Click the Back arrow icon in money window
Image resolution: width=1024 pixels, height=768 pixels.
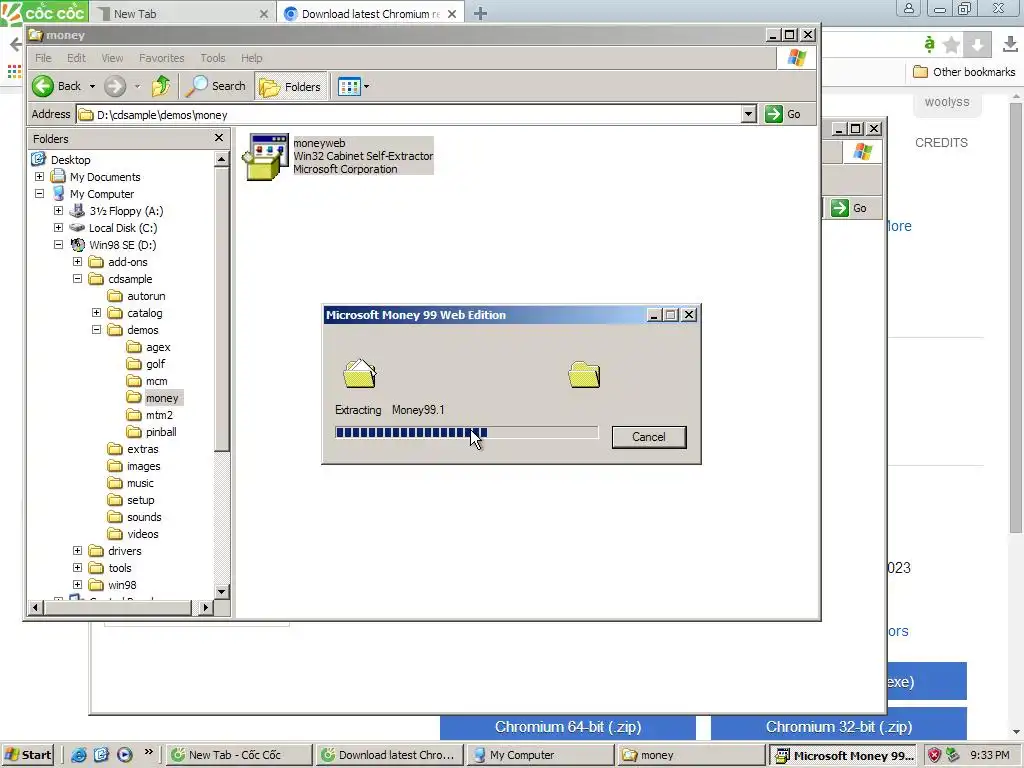click(x=43, y=86)
